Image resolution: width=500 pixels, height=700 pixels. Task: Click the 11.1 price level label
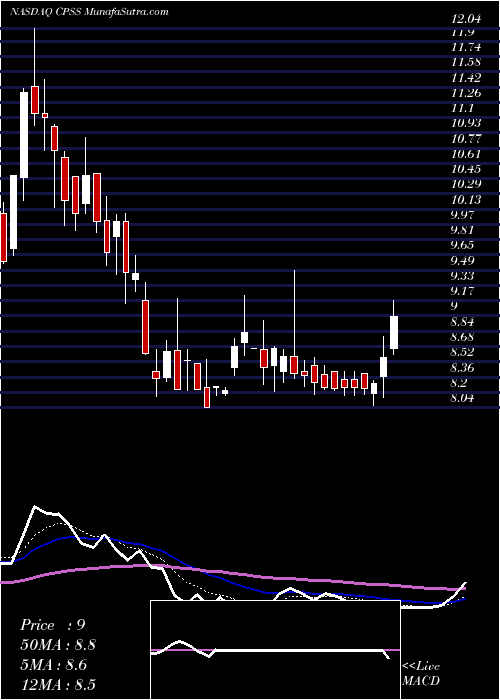462,109
